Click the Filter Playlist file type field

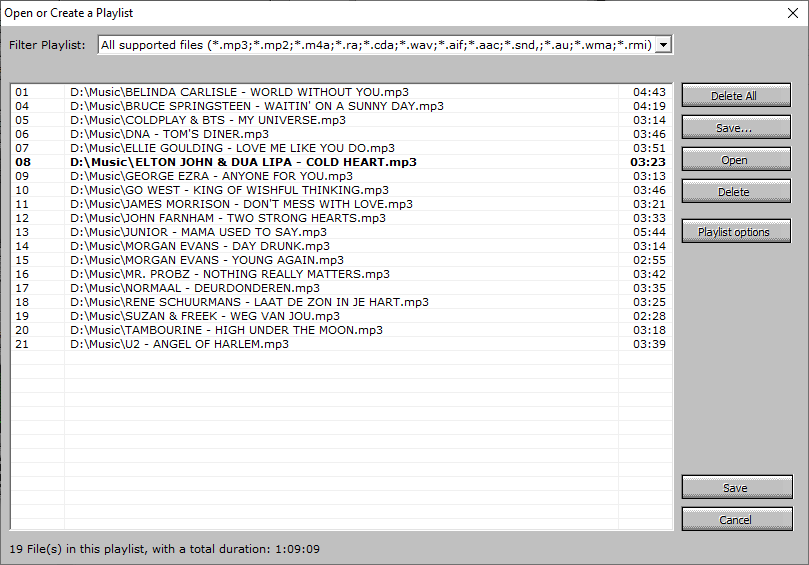tap(376, 44)
